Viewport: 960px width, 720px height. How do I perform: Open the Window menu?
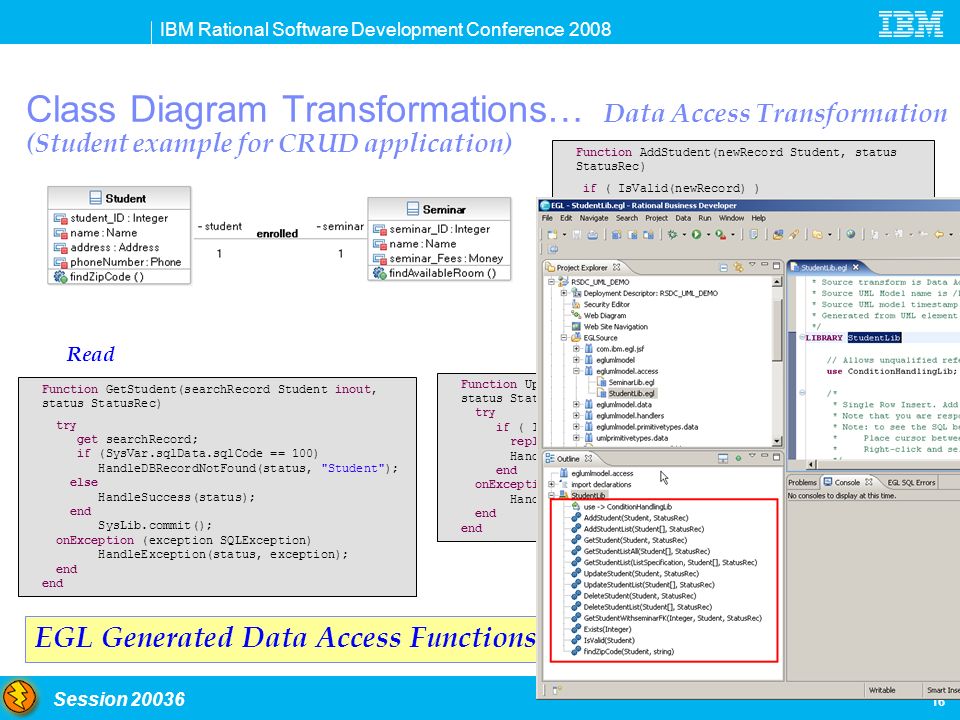click(731, 218)
